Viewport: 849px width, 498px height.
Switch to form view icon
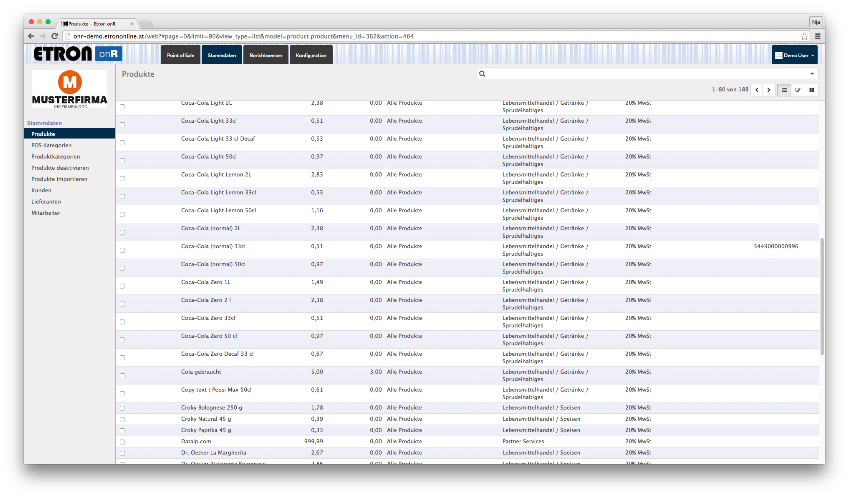[798, 90]
